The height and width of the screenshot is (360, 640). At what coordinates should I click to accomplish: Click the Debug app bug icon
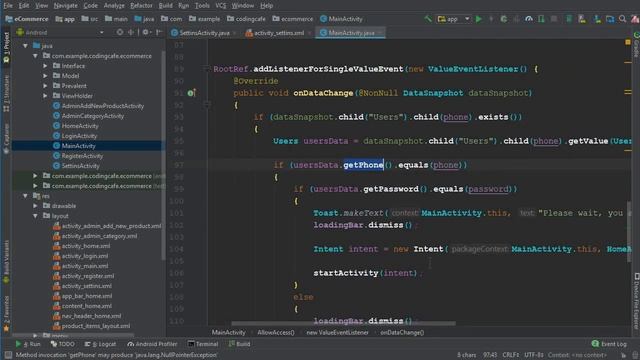(504, 19)
